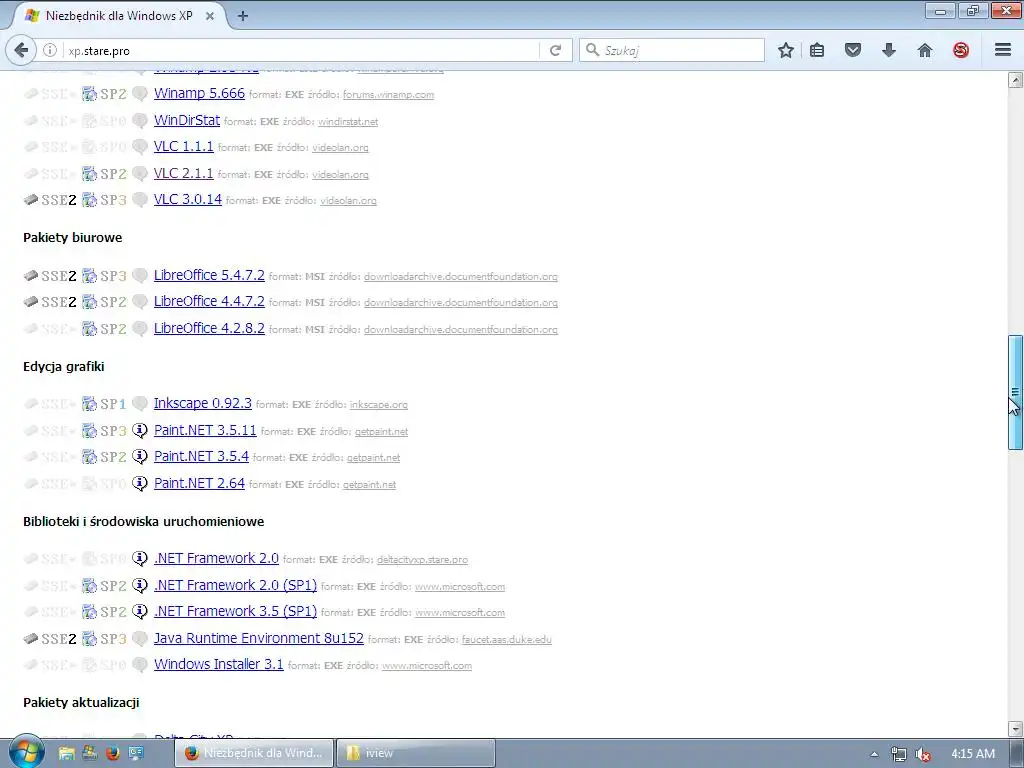Visit videolan.org source for VLC 3.0.14

tap(348, 200)
